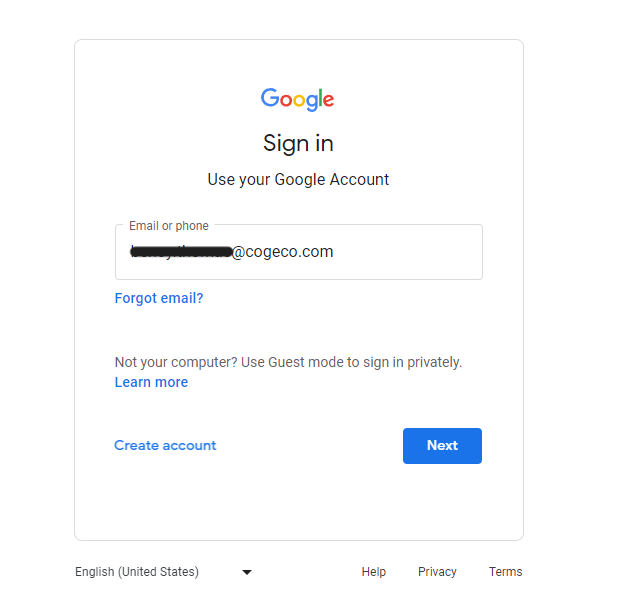This screenshot has width=621, height=601.
Task: Click the capital G in Google logo
Action: 270,97
